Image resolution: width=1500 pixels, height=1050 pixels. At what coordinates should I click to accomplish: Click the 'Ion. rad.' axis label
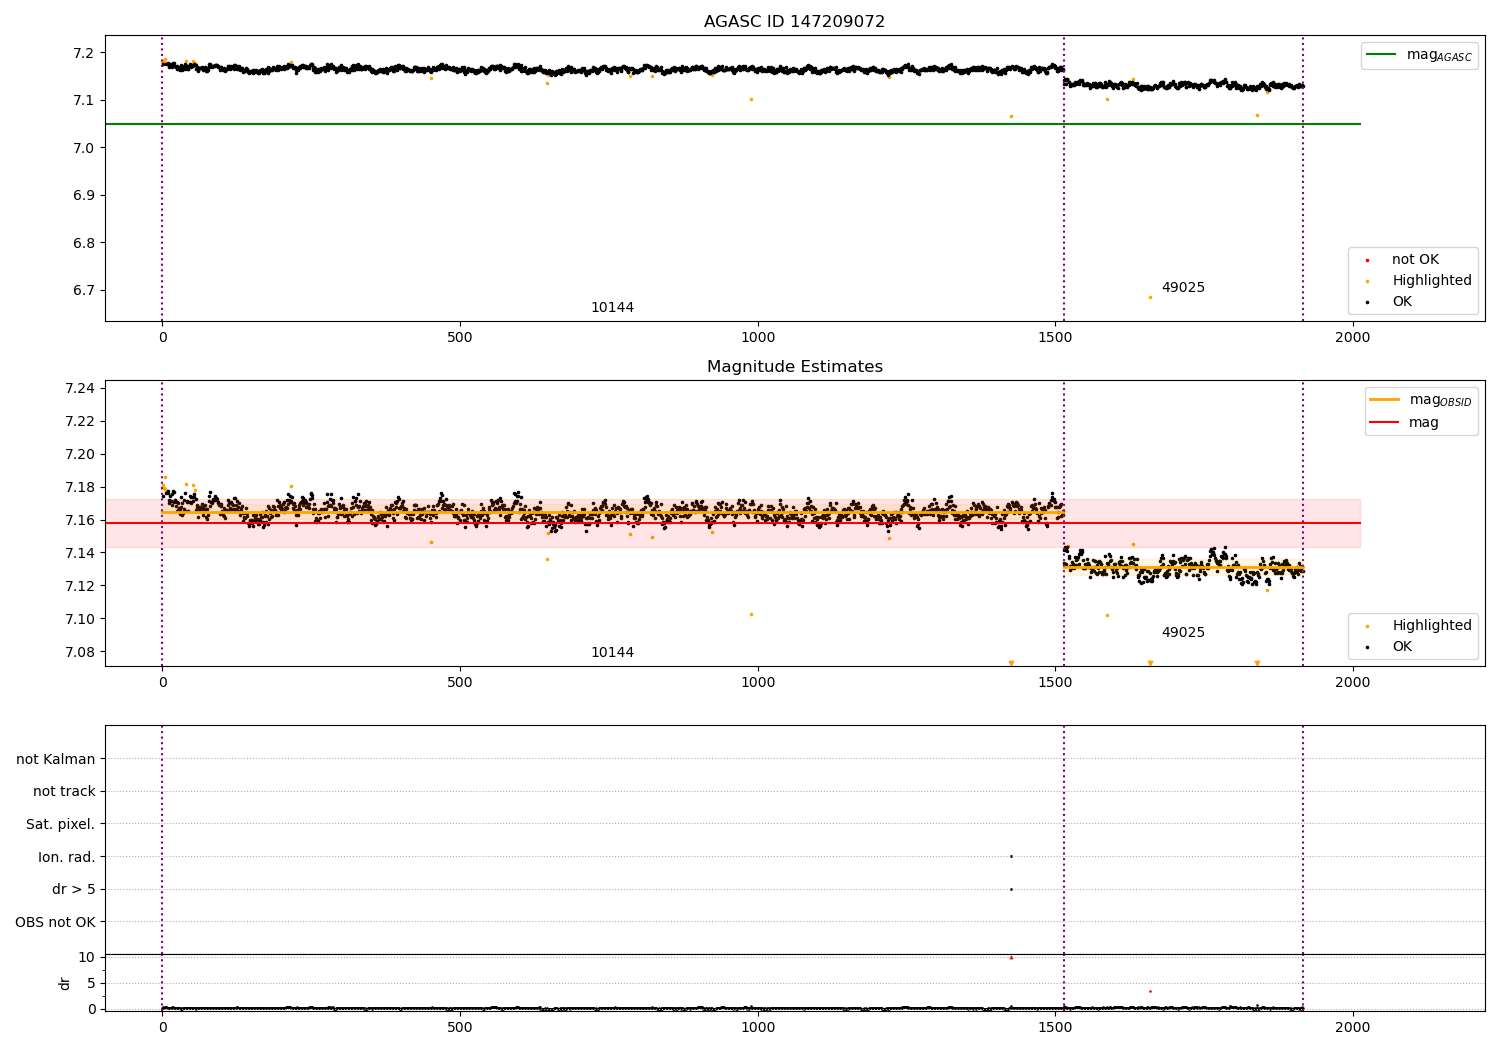[67, 858]
